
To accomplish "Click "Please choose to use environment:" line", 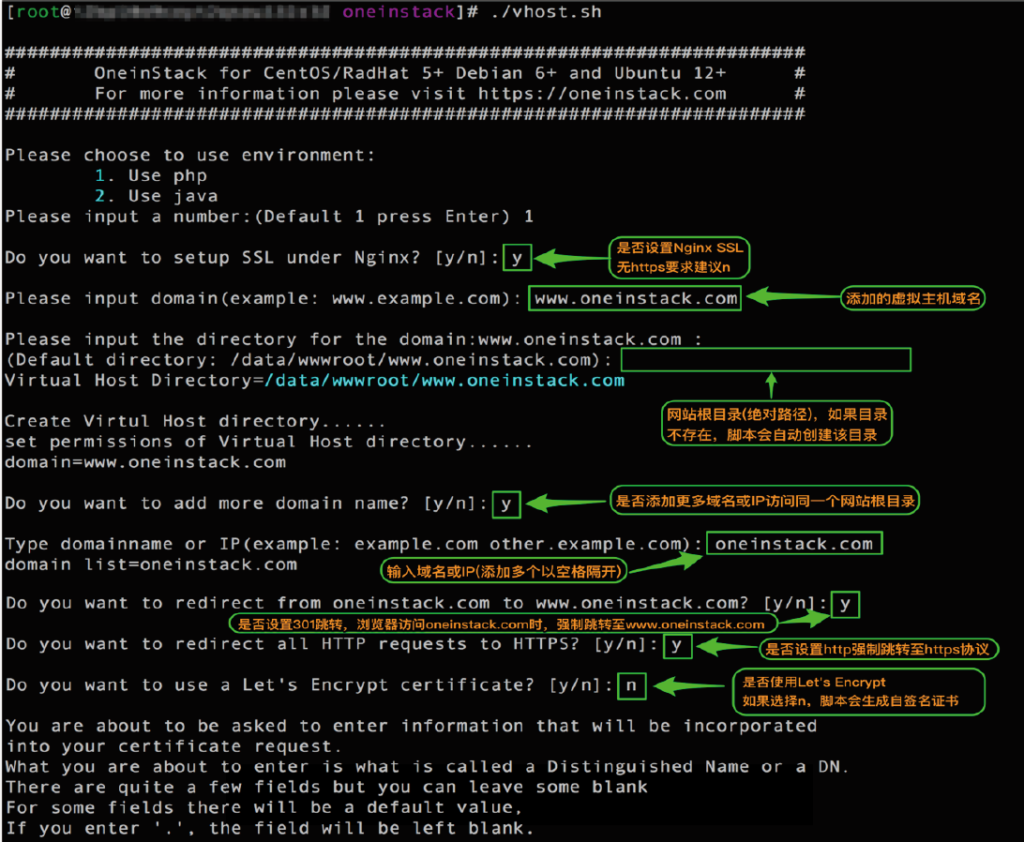I will [x=190, y=155].
